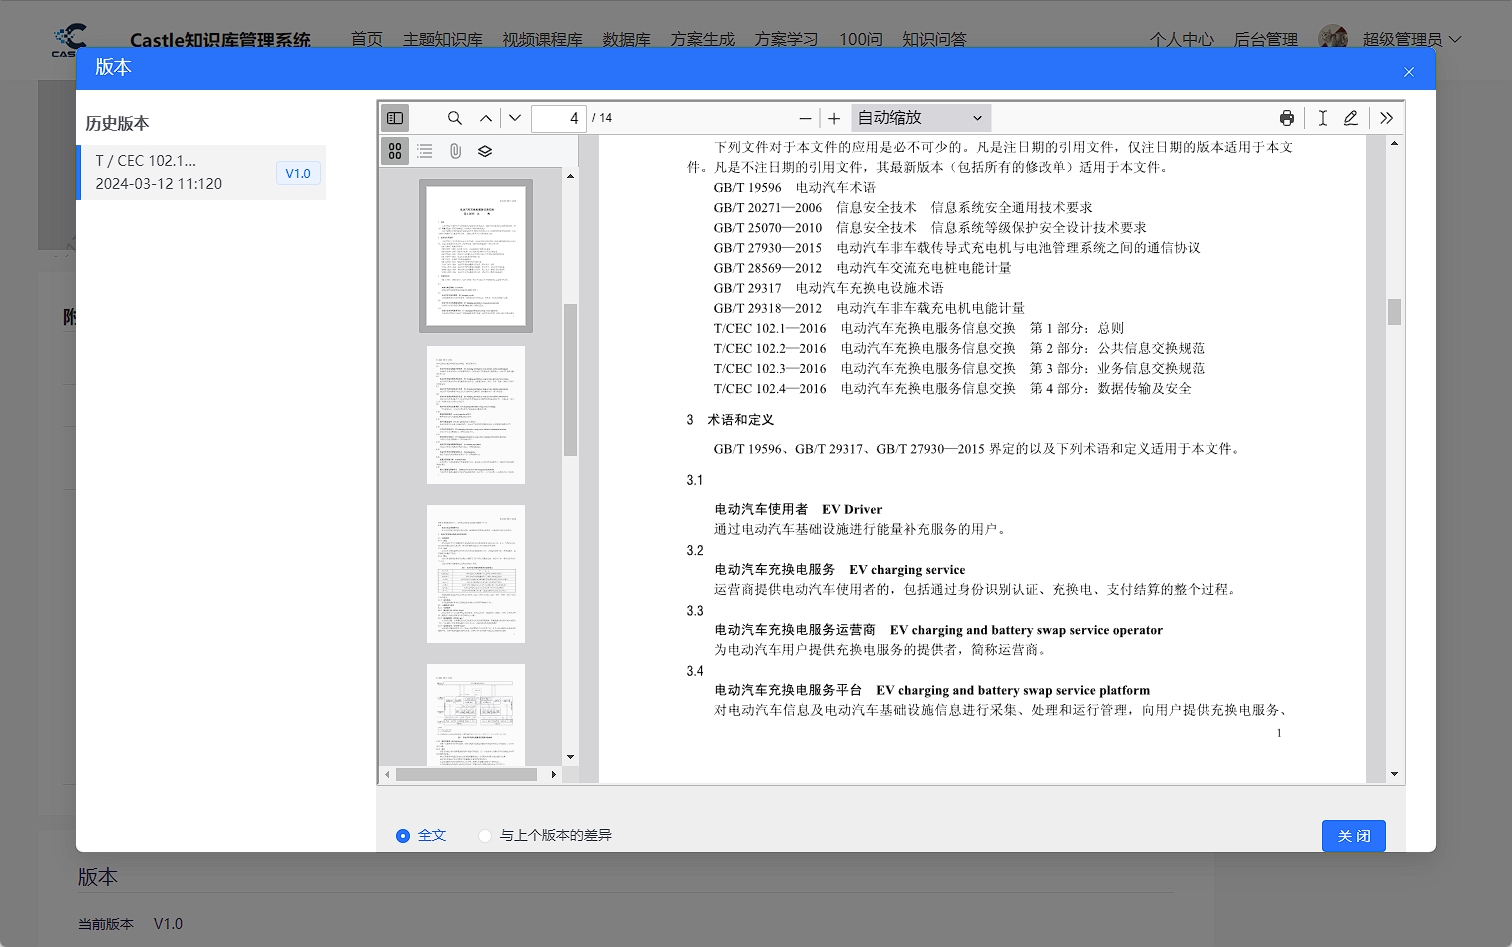Expand more tools with double chevron
The width and height of the screenshot is (1512, 947).
tap(1386, 117)
